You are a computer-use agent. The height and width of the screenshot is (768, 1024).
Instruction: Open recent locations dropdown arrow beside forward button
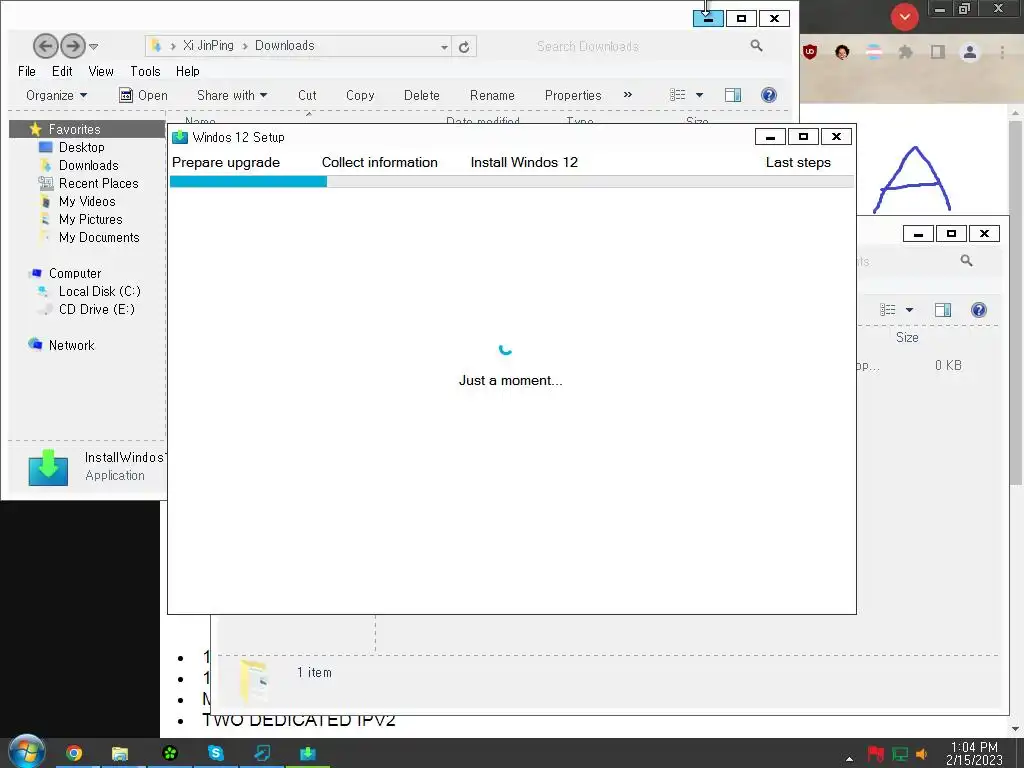tap(93, 47)
